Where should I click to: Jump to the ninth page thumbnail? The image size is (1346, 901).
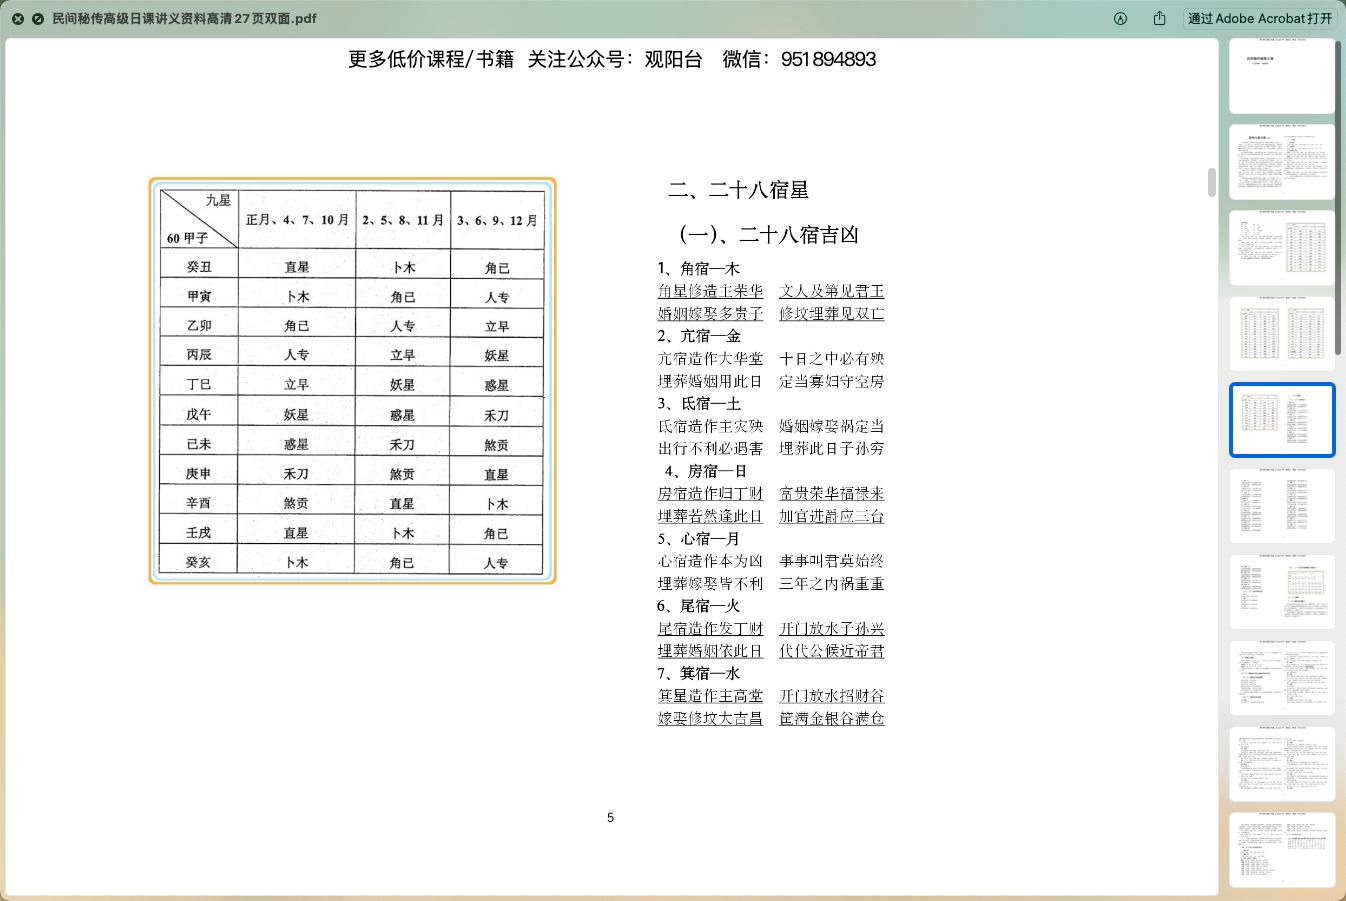point(1281,764)
